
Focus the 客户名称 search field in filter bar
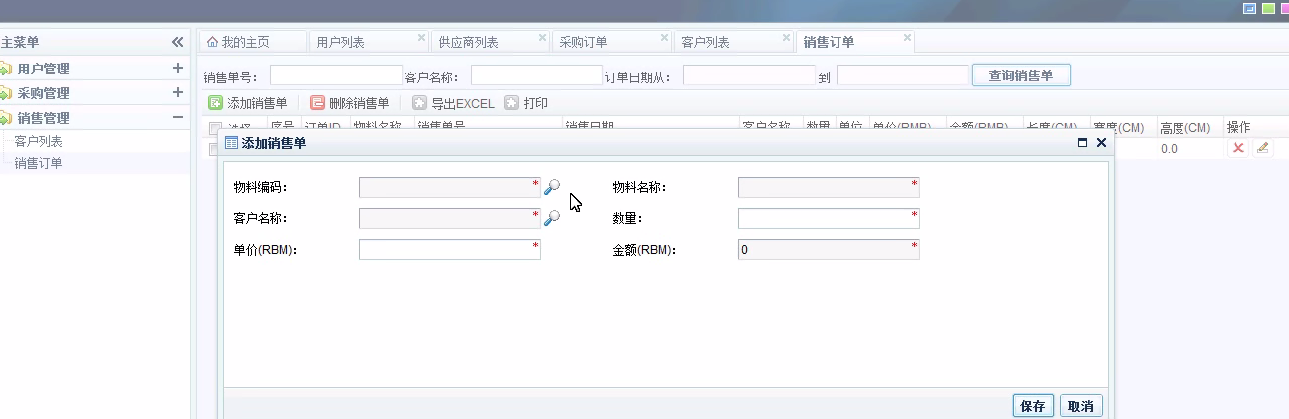537,75
